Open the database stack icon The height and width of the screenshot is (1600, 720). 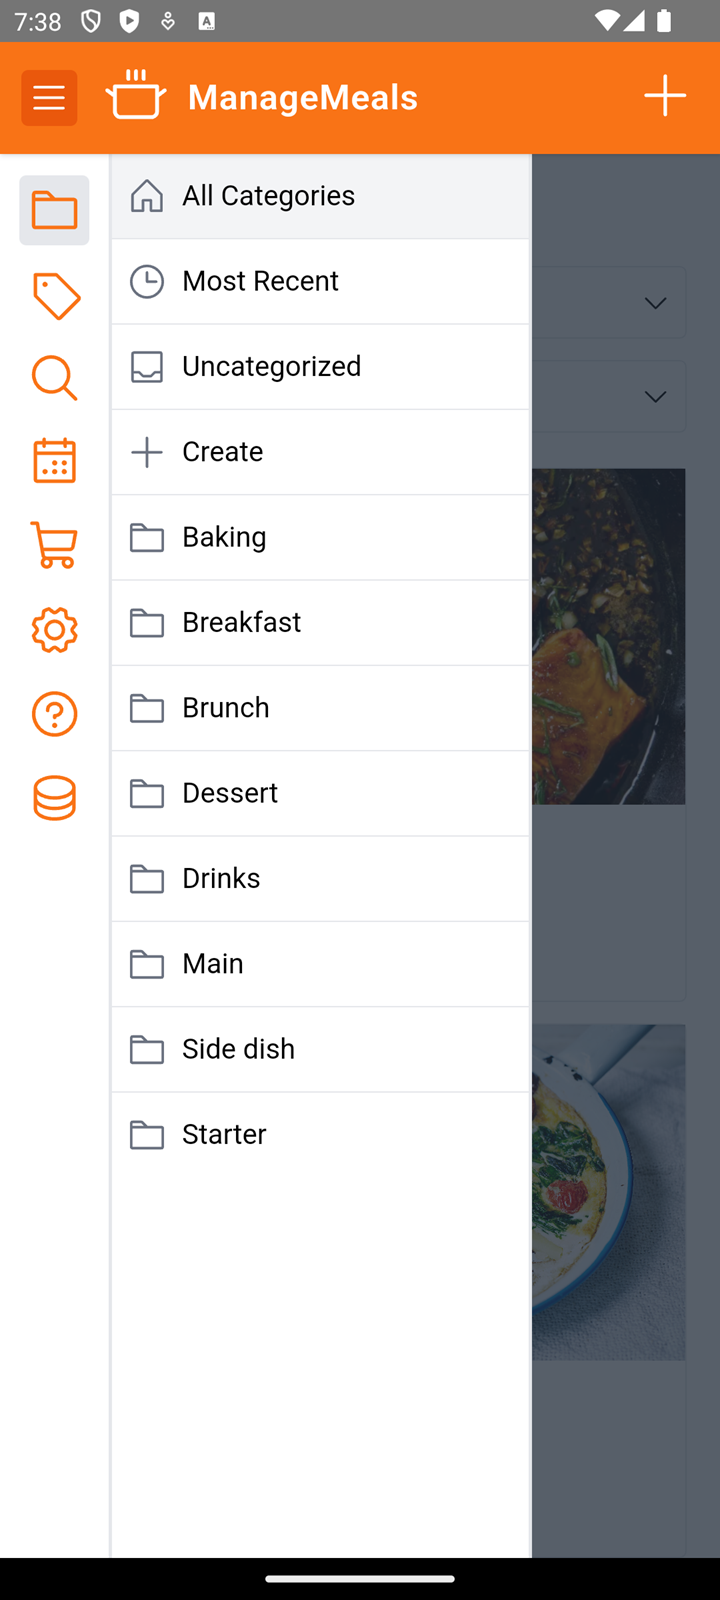[x=55, y=798]
